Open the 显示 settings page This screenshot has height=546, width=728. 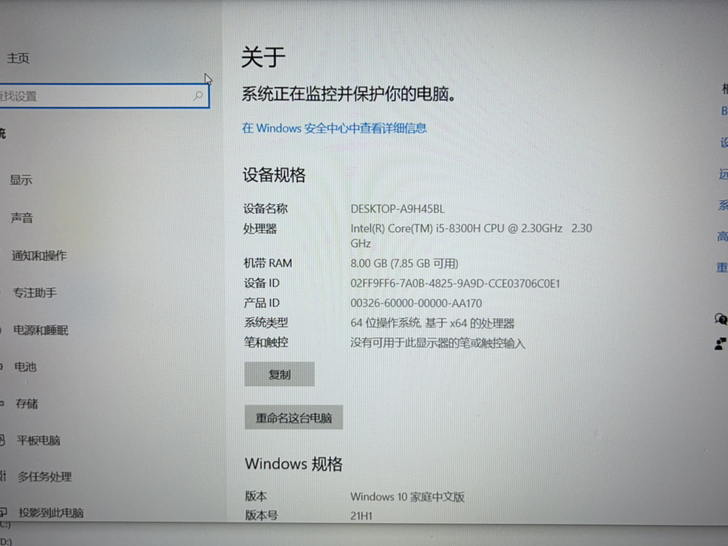point(21,180)
